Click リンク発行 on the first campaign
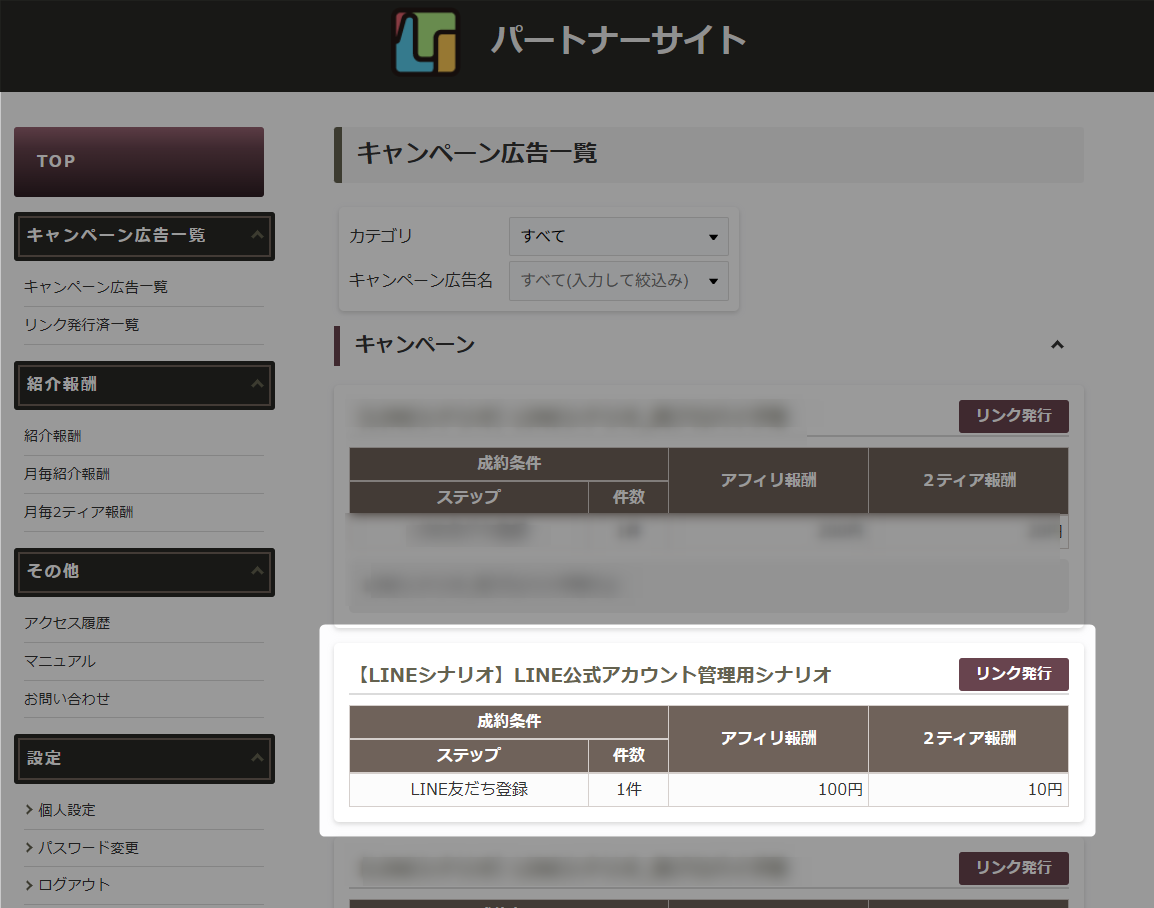The image size is (1154, 908). [x=1013, y=416]
